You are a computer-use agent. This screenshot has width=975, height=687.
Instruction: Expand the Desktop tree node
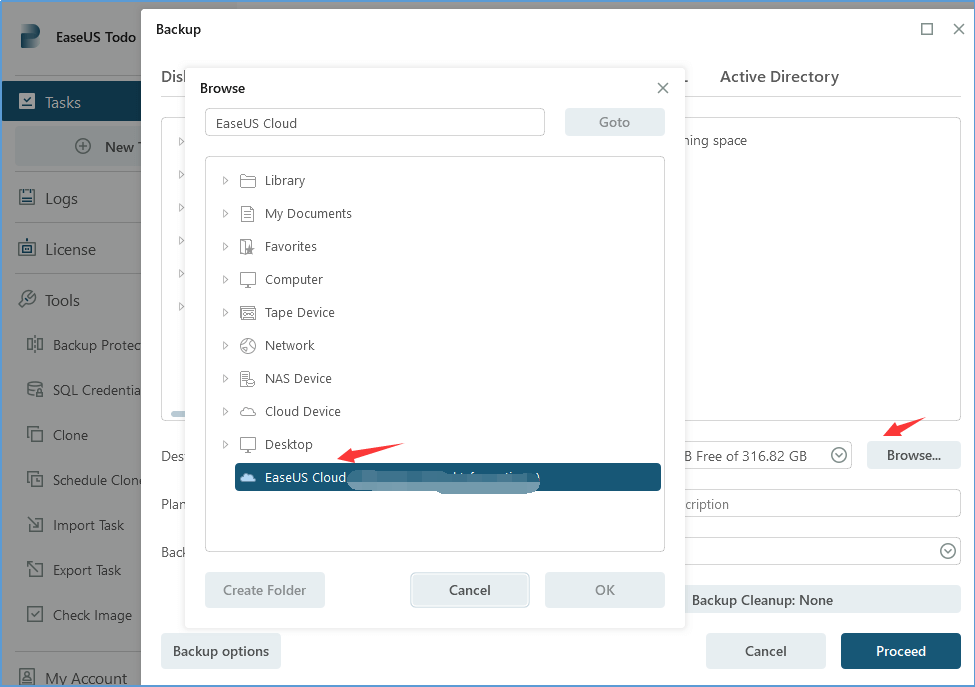point(225,445)
